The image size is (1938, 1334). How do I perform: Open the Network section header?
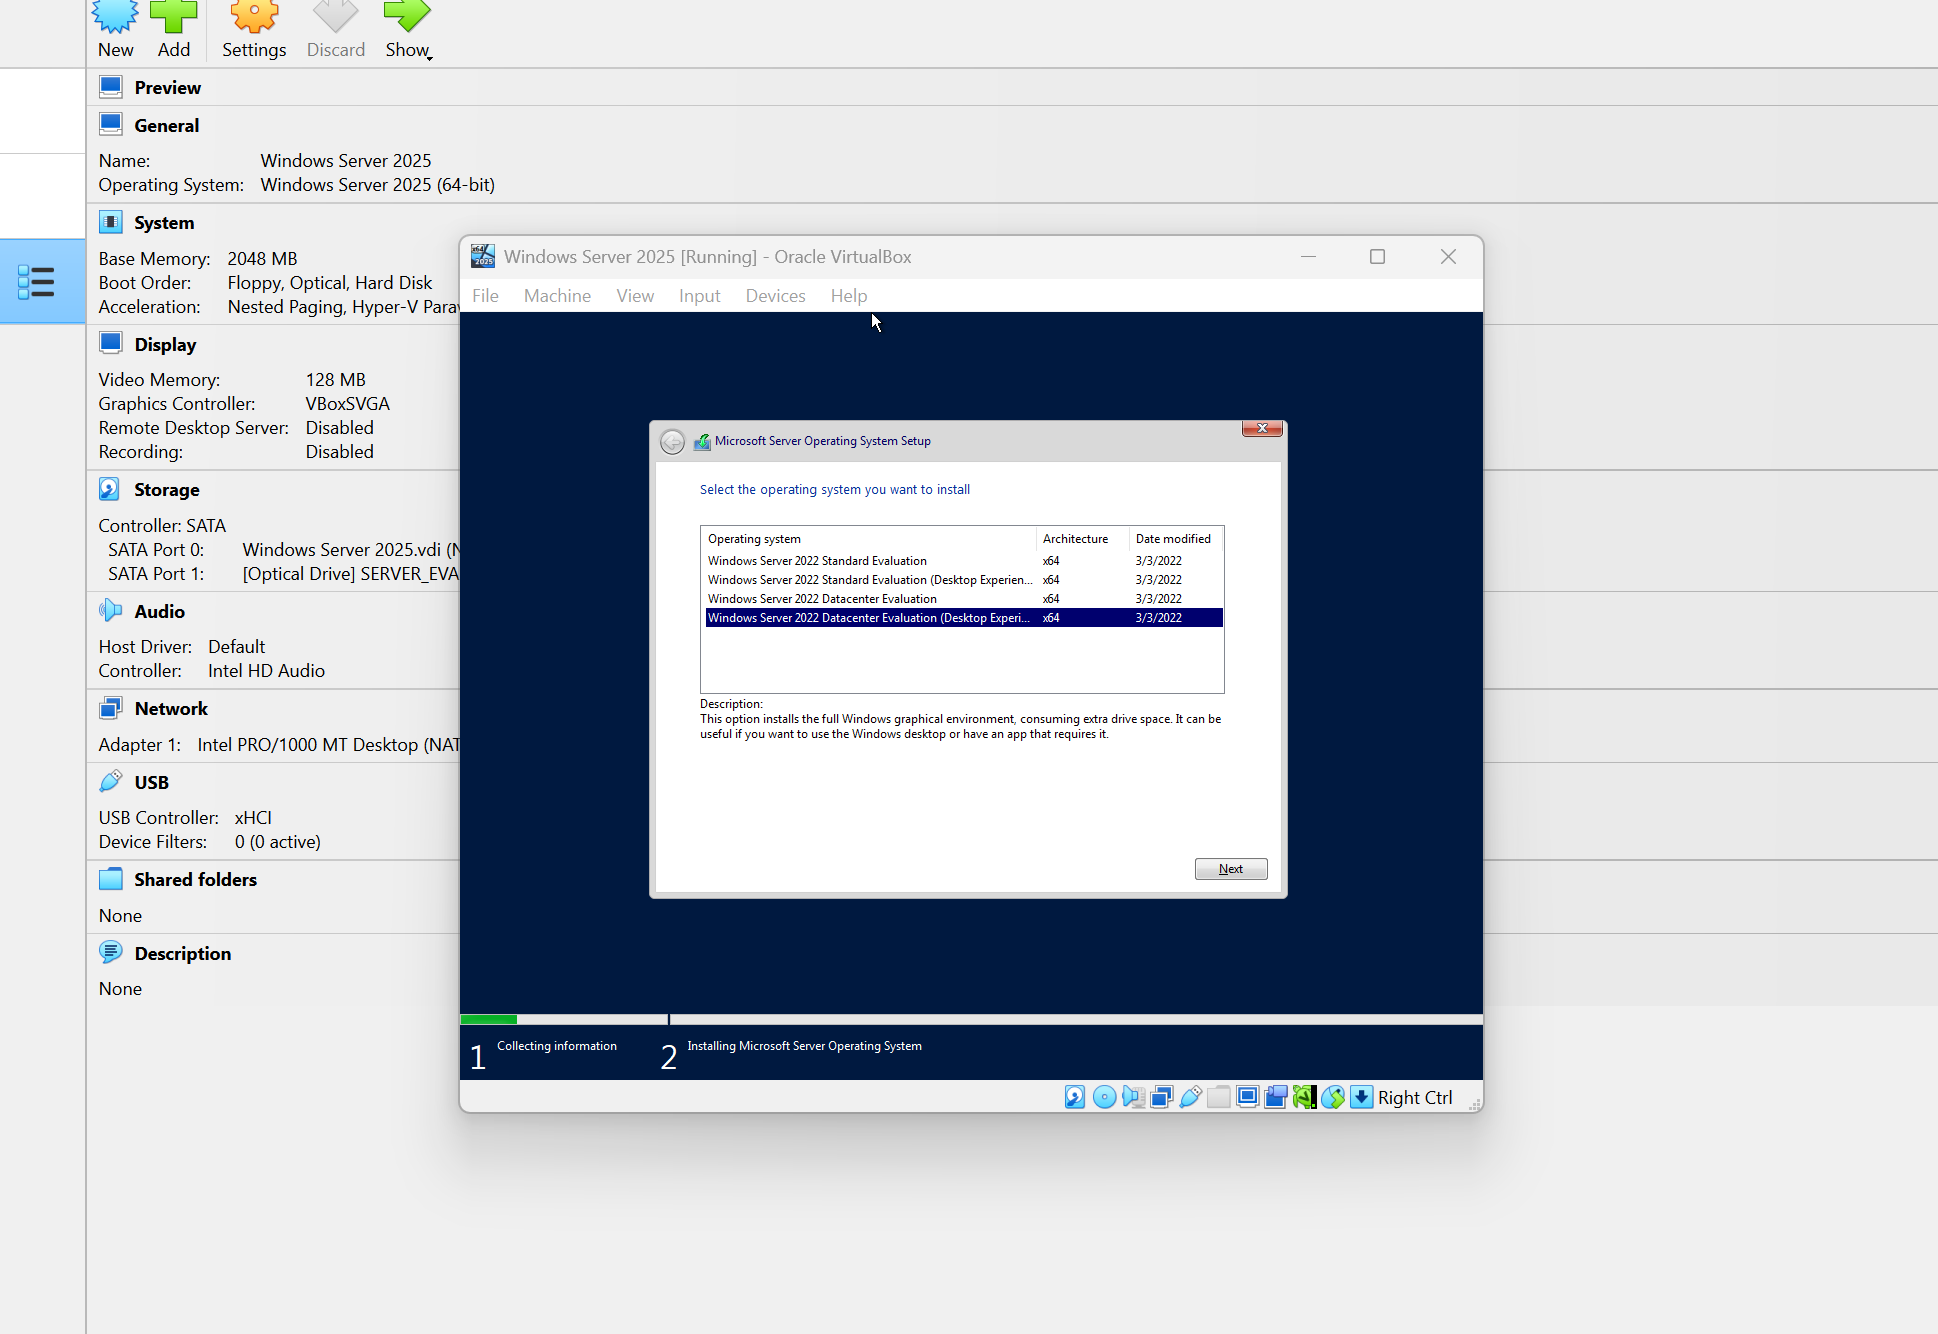coord(171,709)
